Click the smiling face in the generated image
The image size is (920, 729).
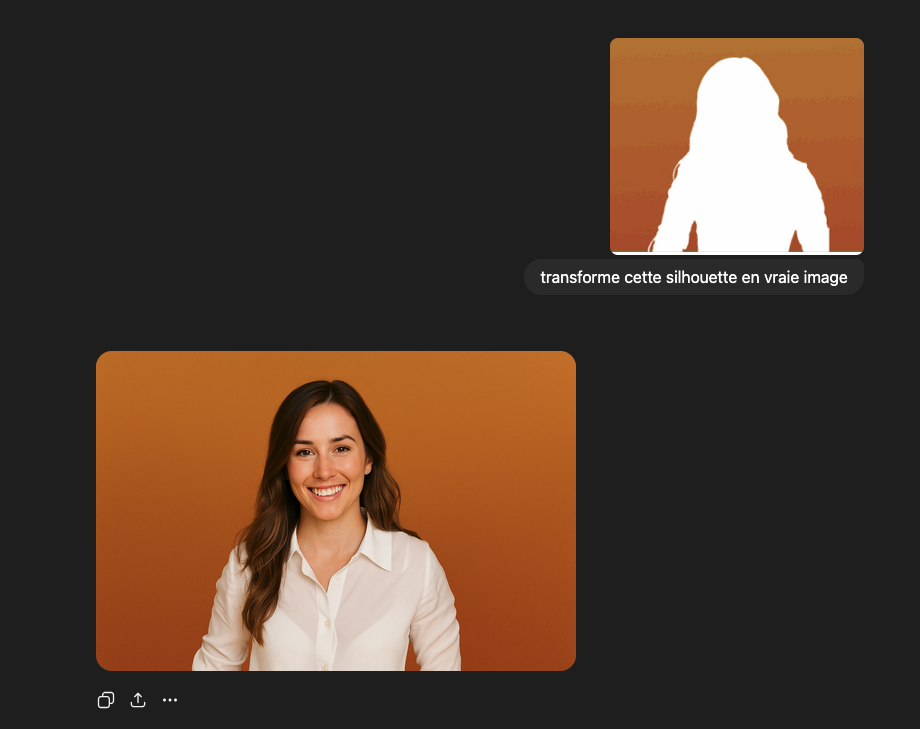click(x=327, y=462)
